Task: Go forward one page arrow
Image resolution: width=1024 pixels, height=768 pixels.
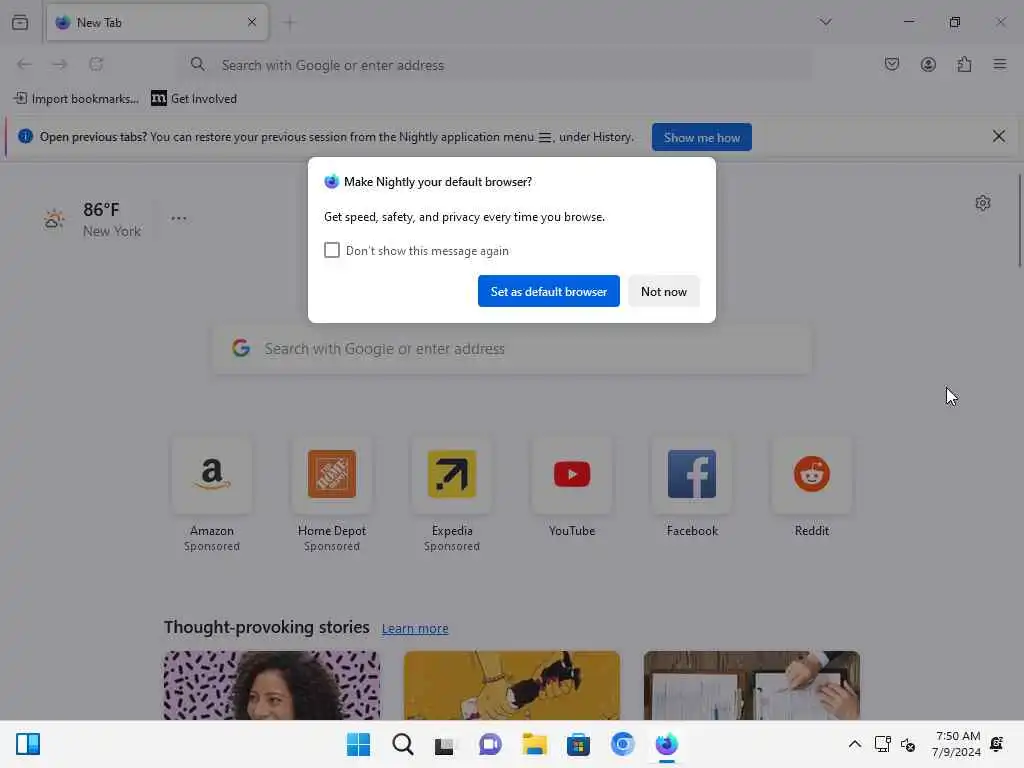Action: (x=60, y=64)
